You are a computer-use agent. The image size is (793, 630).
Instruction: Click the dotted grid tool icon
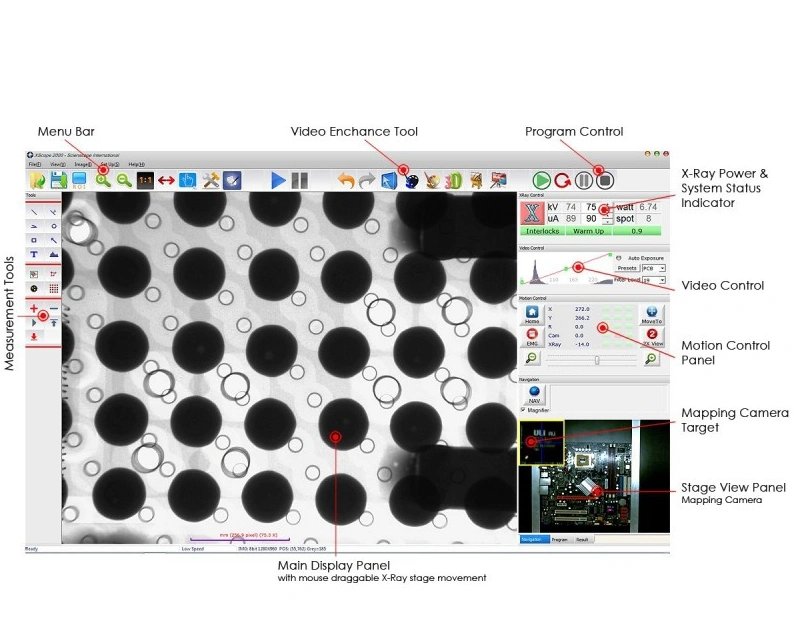click(x=54, y=289)
